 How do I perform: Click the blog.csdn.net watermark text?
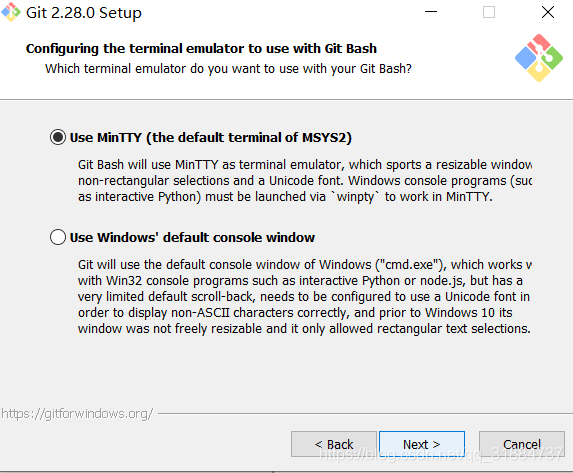click(x=441, y=454)
